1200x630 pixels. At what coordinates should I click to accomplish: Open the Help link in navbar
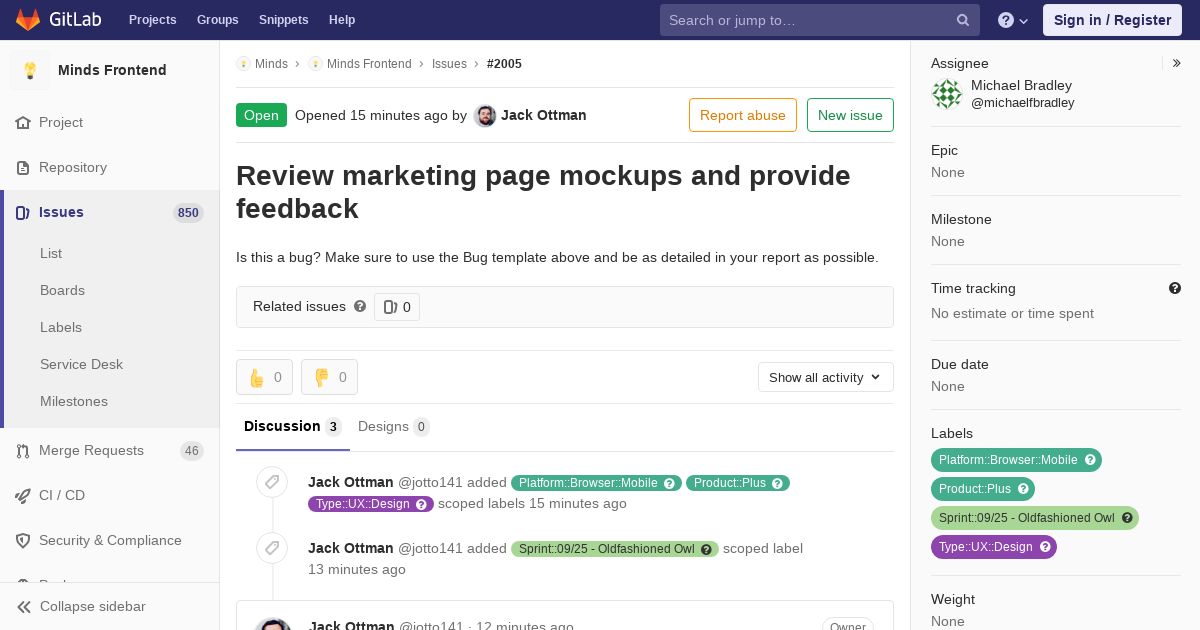point(342,20)
